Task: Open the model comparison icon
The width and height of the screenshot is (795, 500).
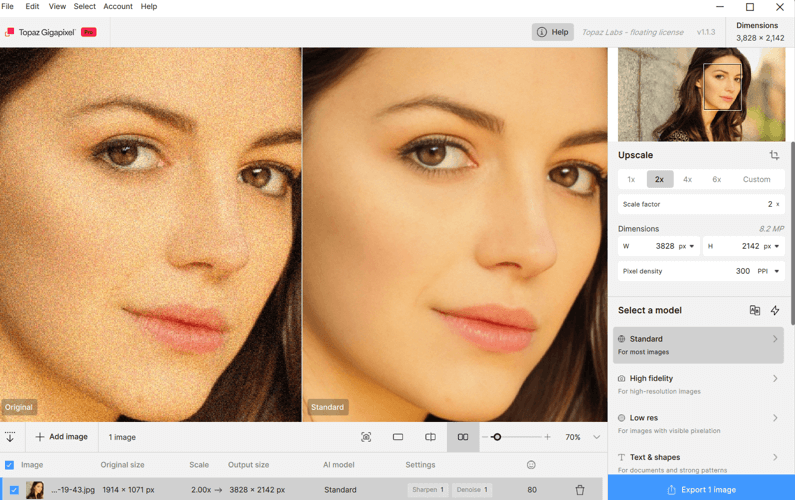Action: coord(755,311)
